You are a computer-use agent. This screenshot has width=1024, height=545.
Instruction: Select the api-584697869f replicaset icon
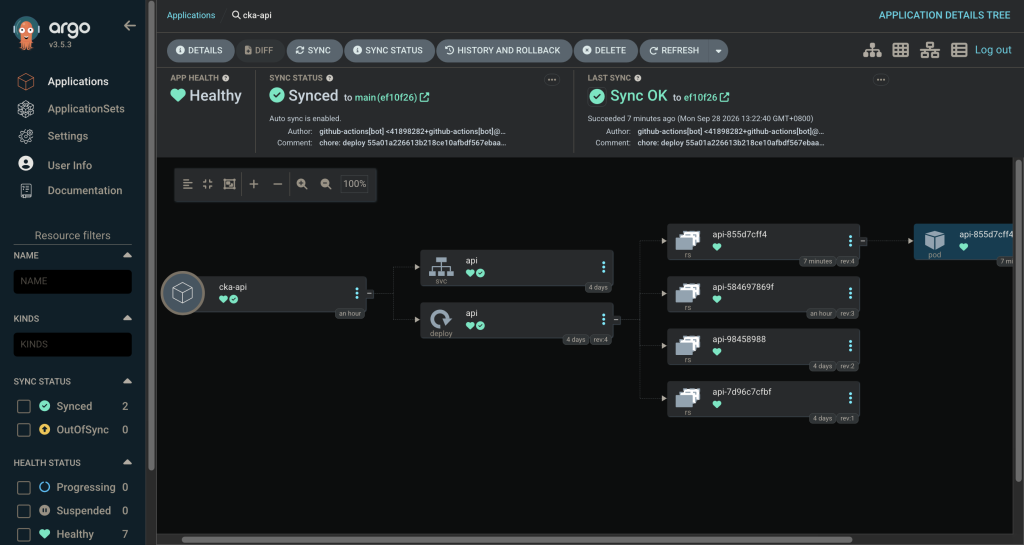tap(688, 292)
